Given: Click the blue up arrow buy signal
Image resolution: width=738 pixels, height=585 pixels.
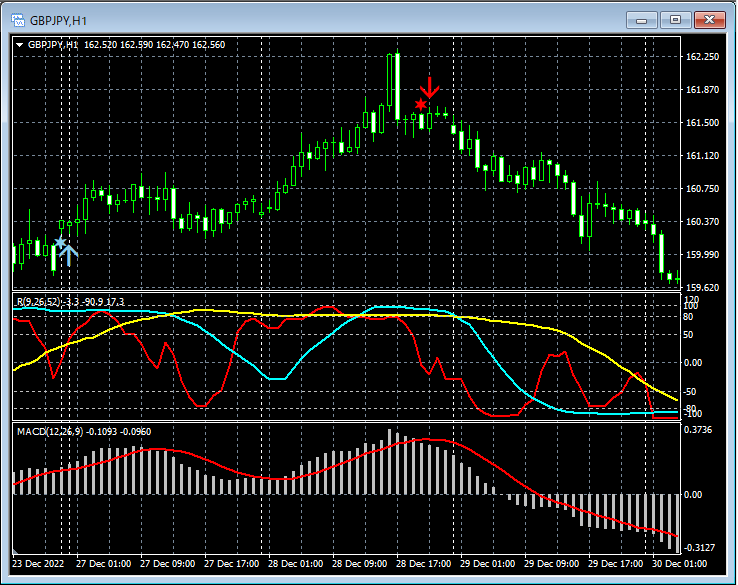Looking at the screenshot, I should (70, 252).
